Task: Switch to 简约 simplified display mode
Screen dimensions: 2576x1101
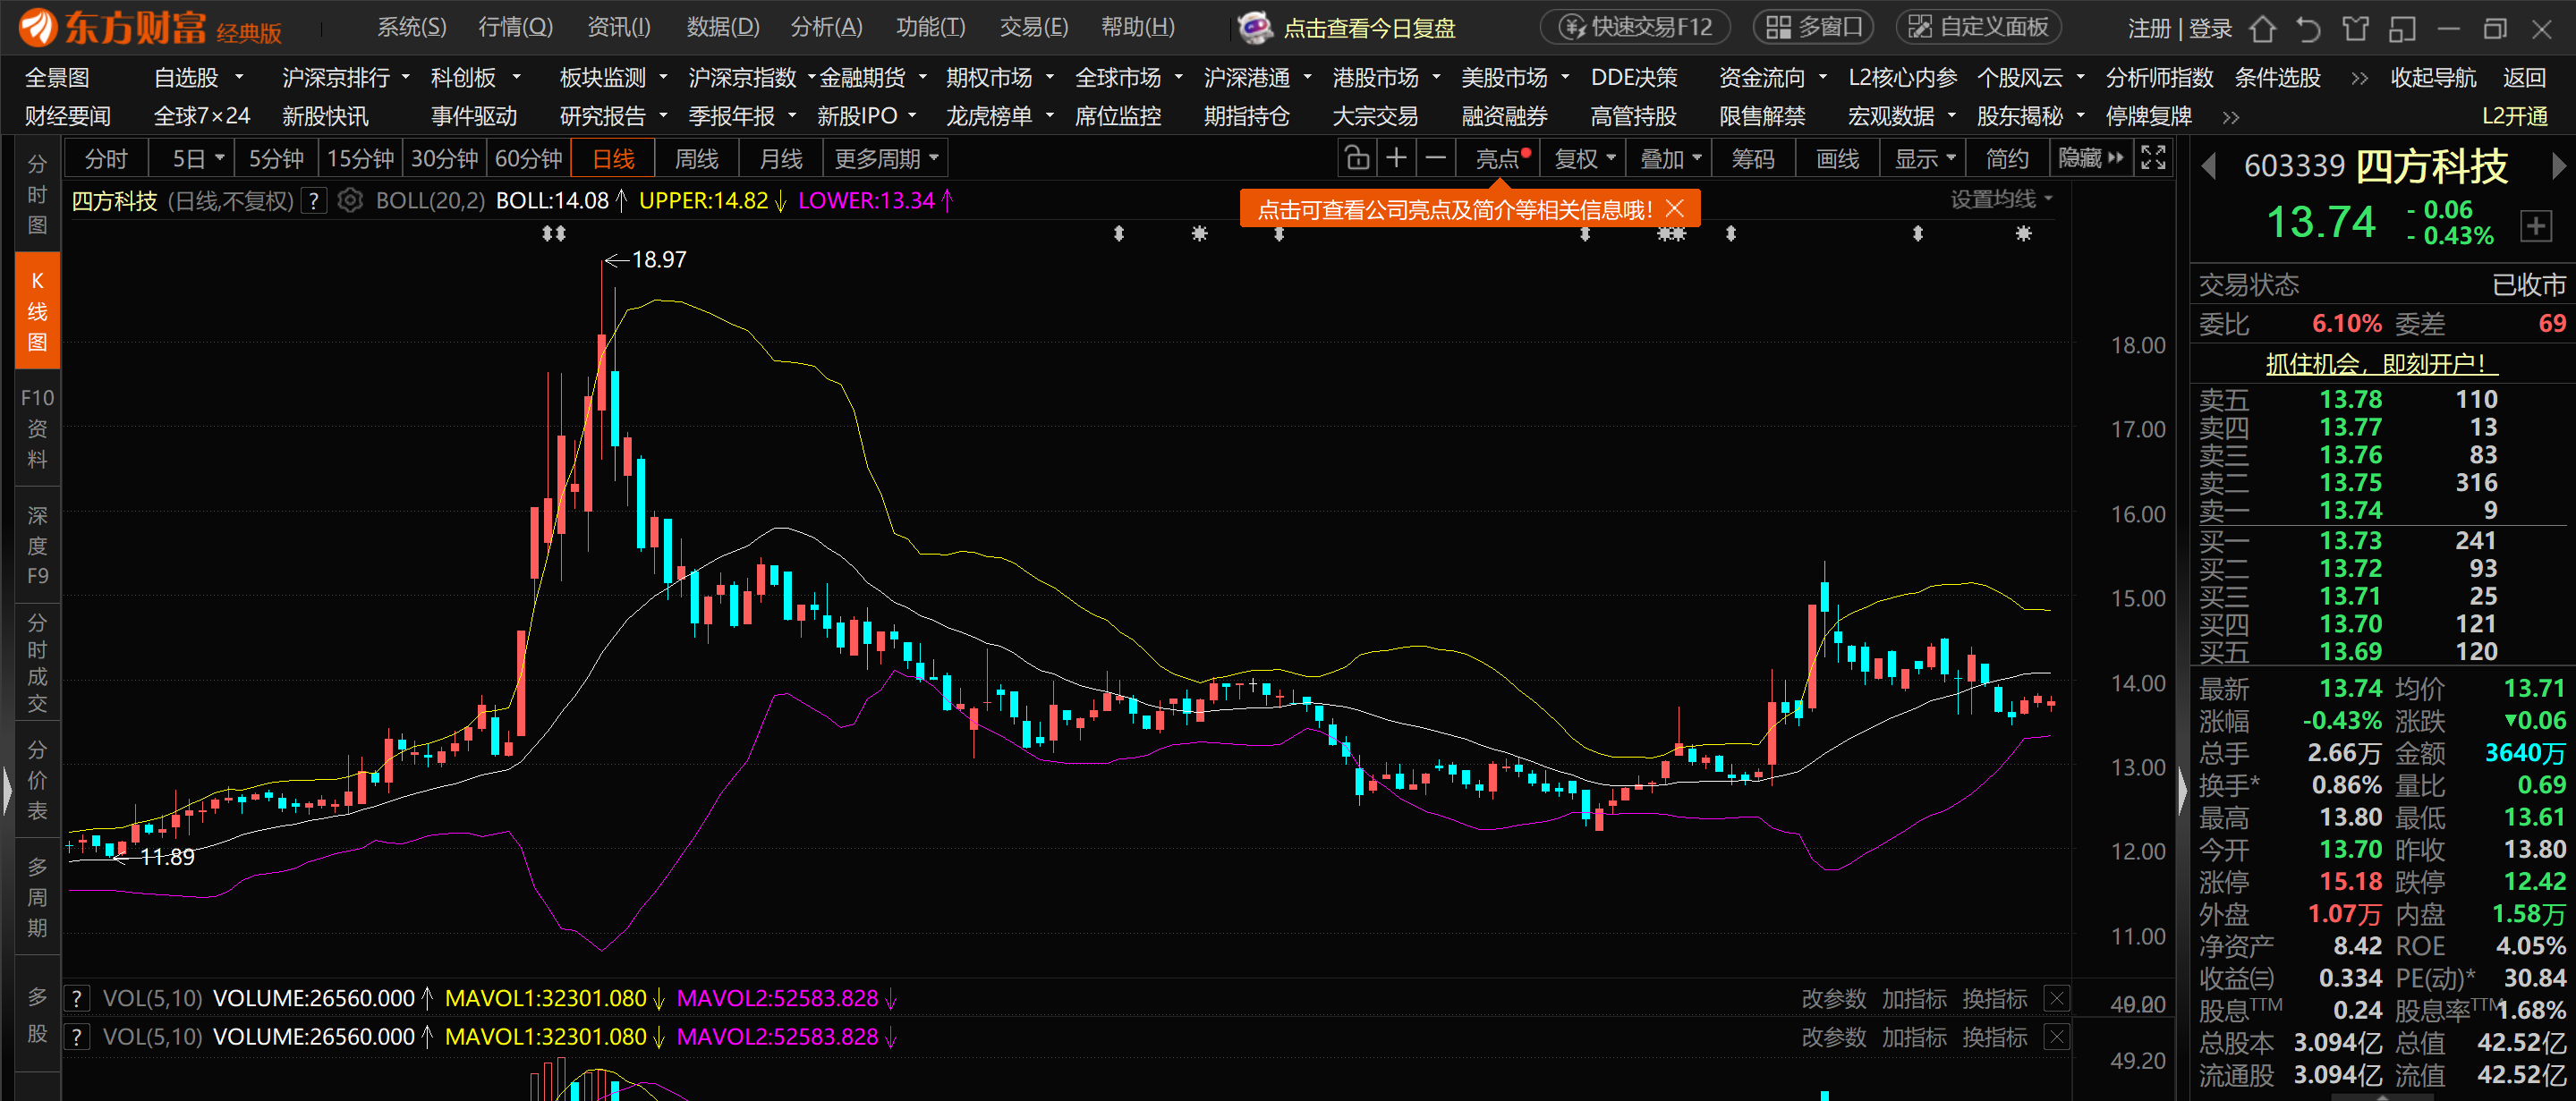Action: (2007, 158)
